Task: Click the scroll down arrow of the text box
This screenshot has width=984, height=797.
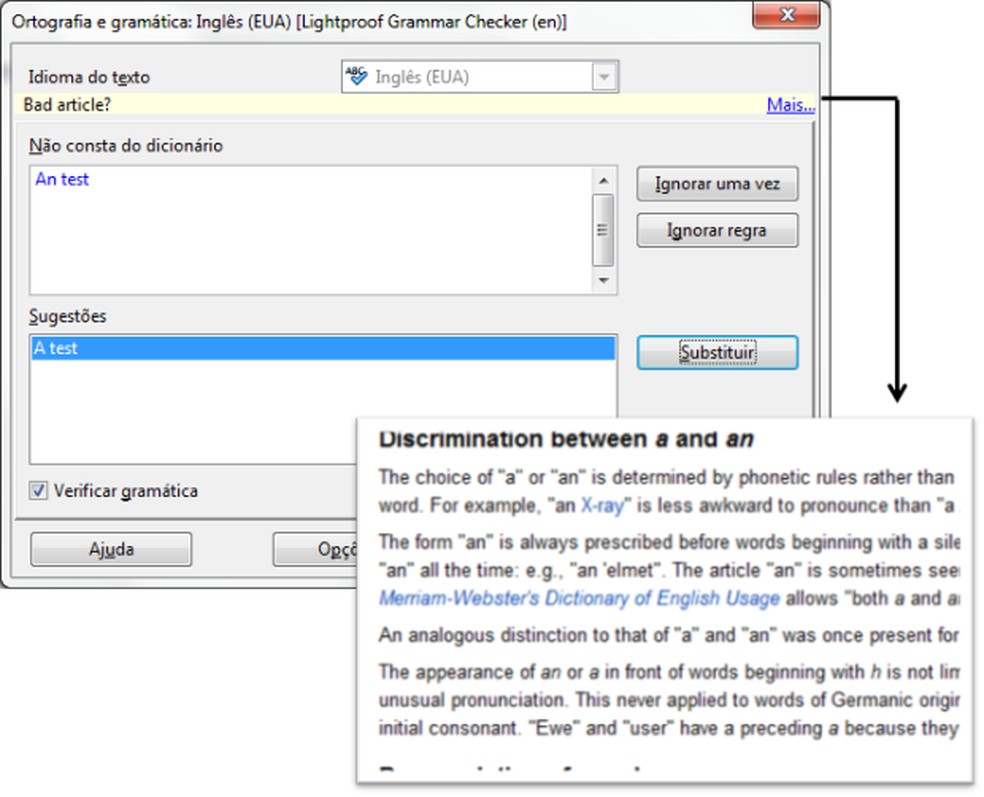Action: pos(603,281)
